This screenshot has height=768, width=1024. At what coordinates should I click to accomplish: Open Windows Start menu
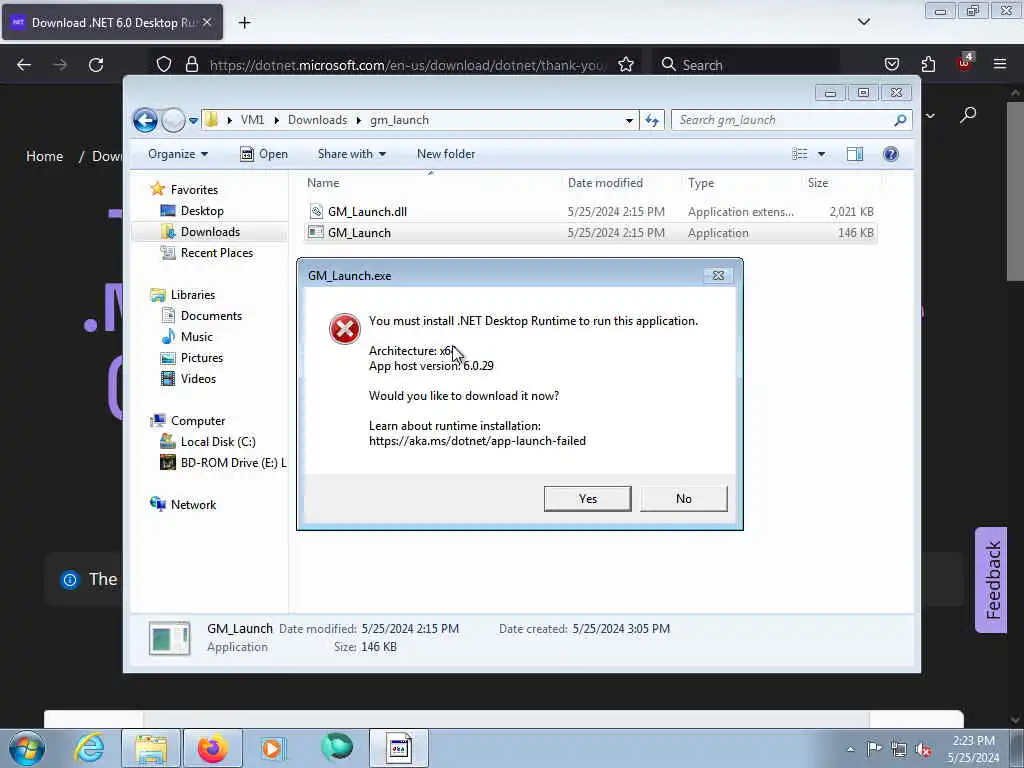(26, 748)
